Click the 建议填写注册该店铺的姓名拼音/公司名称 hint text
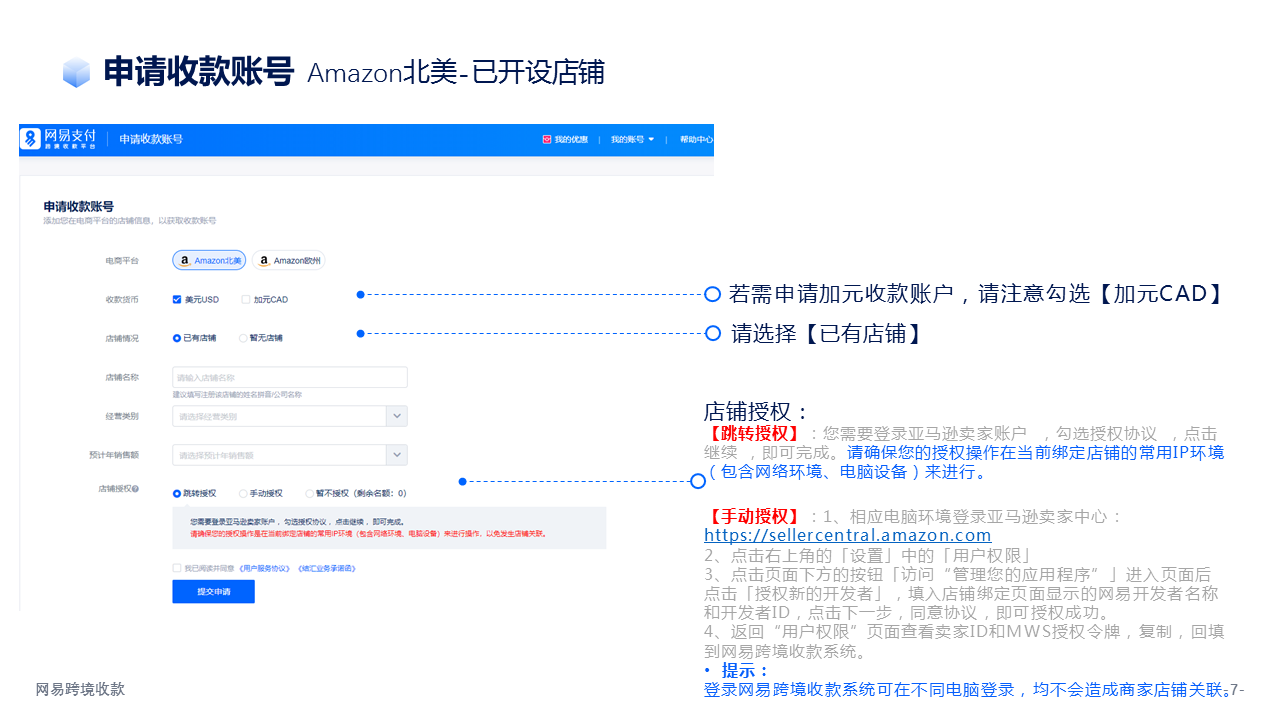Image resolution: width=1280 pixels, height=720 pixels. tap(237, 395)
